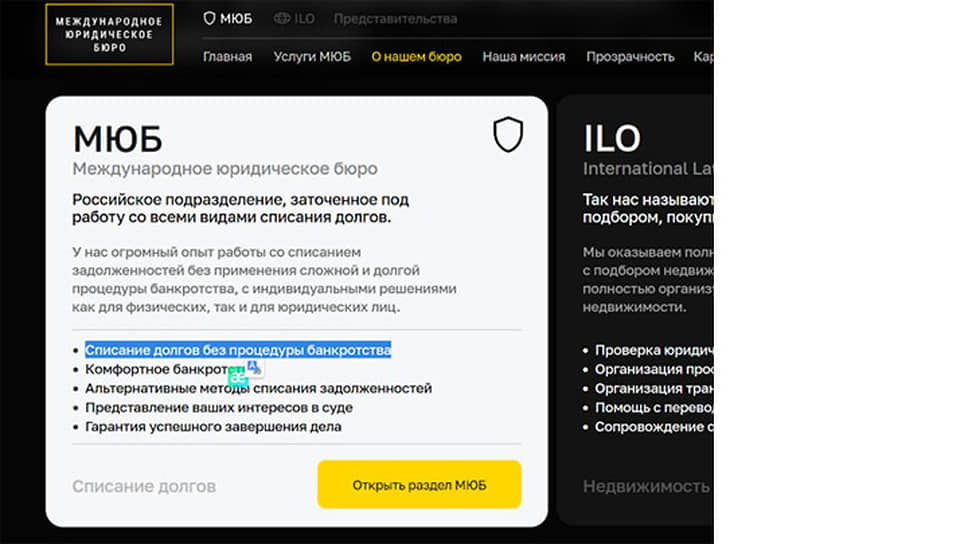Click the yellow Открыть раздел МЮБ button
Viewport: 968px width, 544px height.
[419, 485]
